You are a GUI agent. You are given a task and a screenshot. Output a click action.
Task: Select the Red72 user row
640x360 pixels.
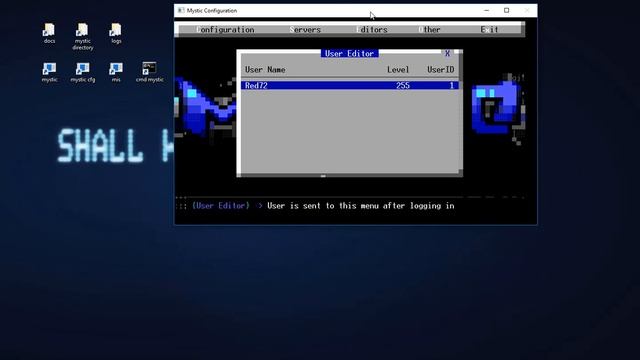point(350,85)
